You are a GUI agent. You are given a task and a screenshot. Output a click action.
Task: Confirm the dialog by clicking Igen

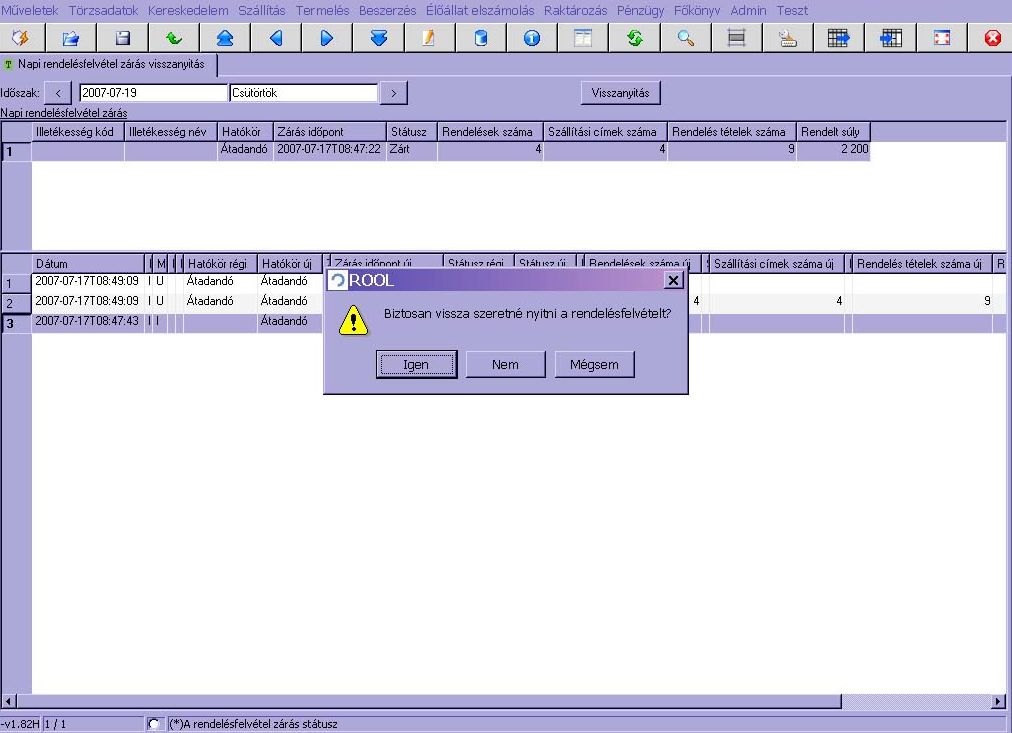point(416,365)
